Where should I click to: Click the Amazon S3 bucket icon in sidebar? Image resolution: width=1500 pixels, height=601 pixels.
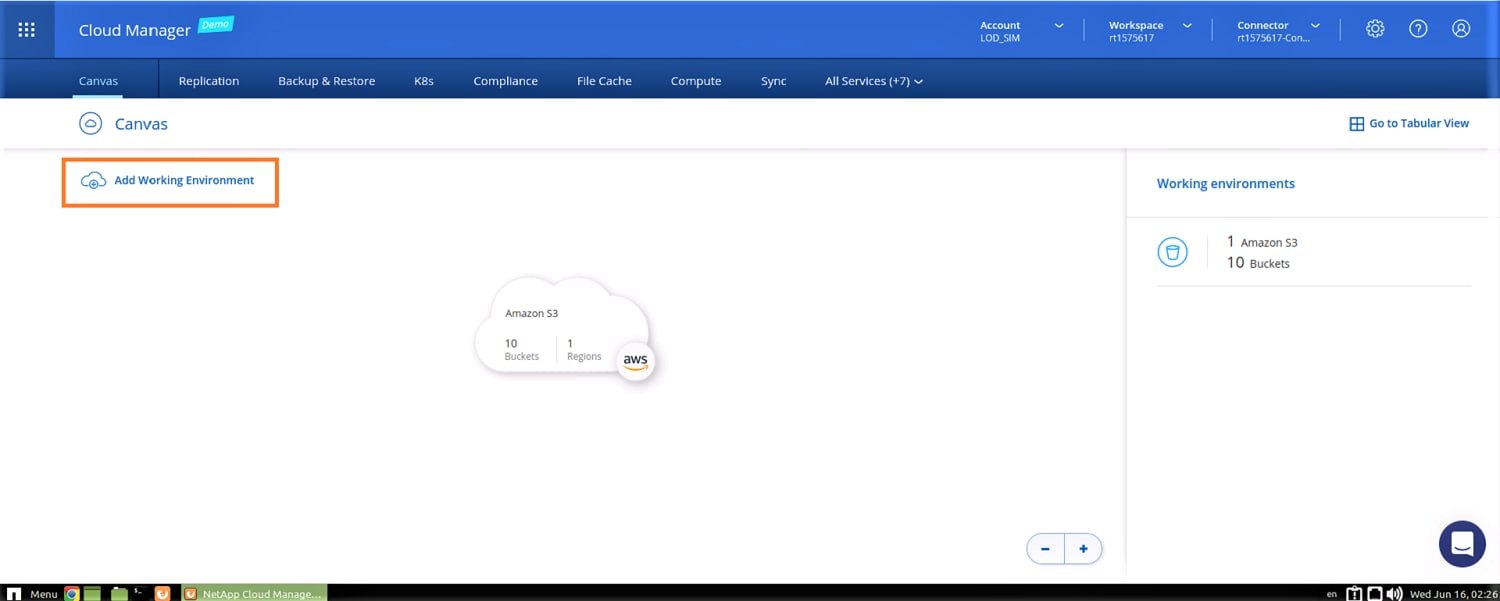tap(1172, 252)
